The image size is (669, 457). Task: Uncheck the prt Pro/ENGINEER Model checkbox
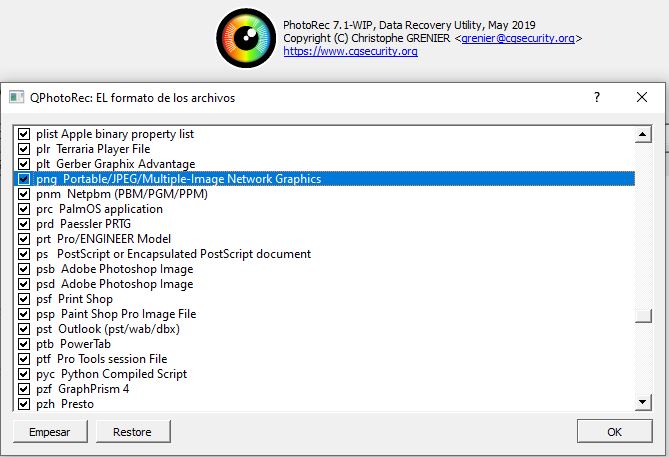coord(24,239)
